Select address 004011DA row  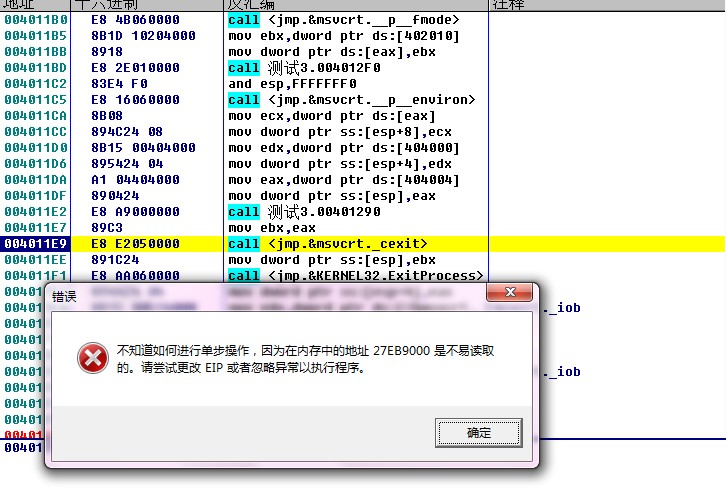(36, 180)
